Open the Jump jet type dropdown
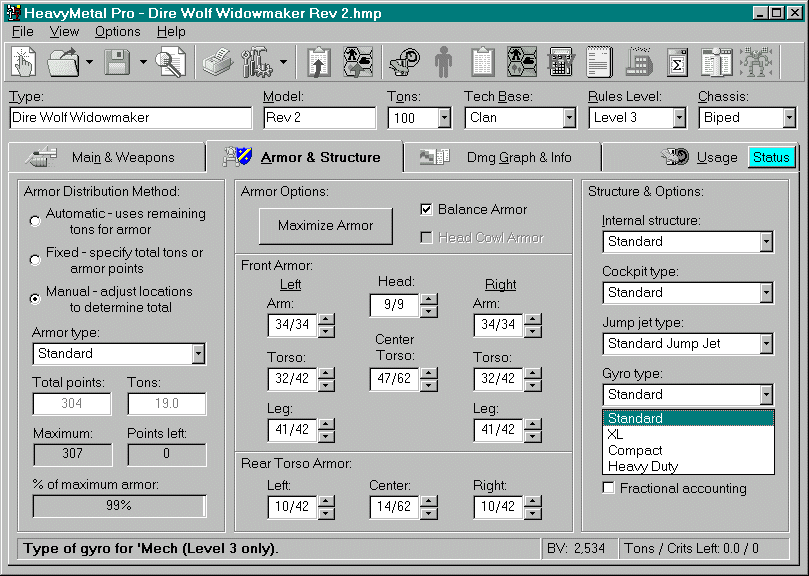This screenshot has height=576, width=809. 766,344
